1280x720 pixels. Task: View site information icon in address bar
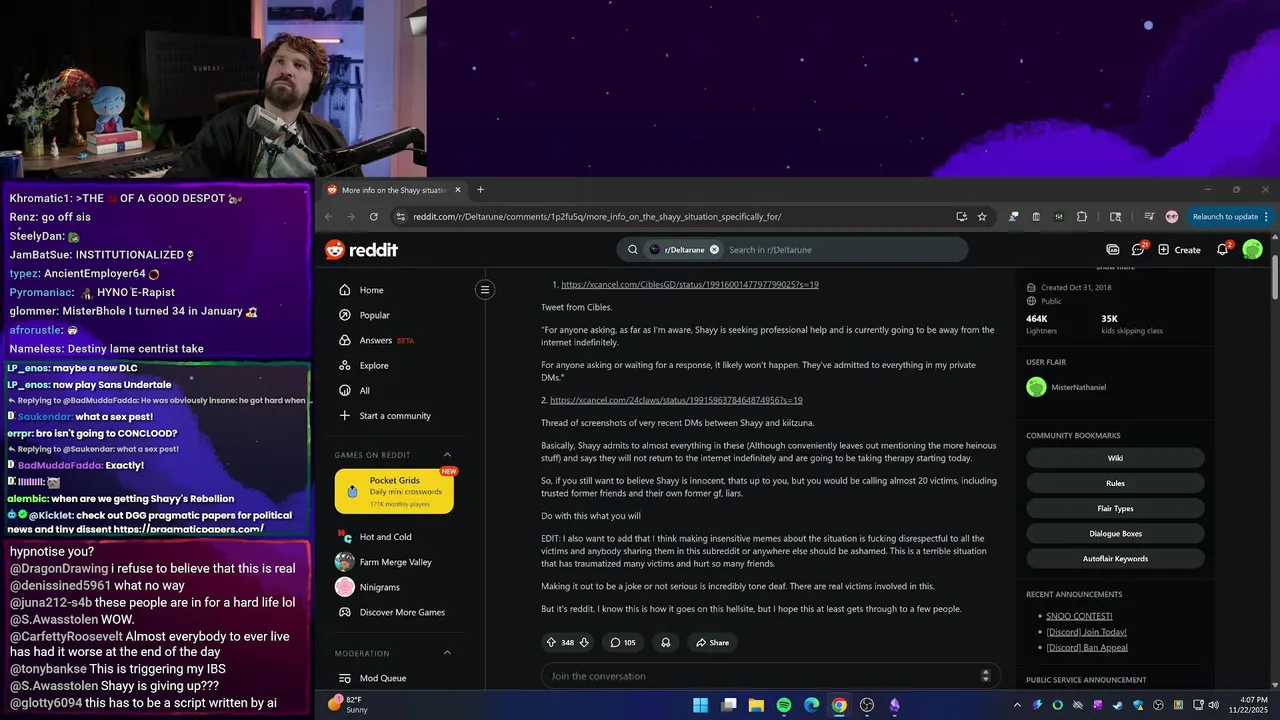pyautogui.click(x=400, y=216)
